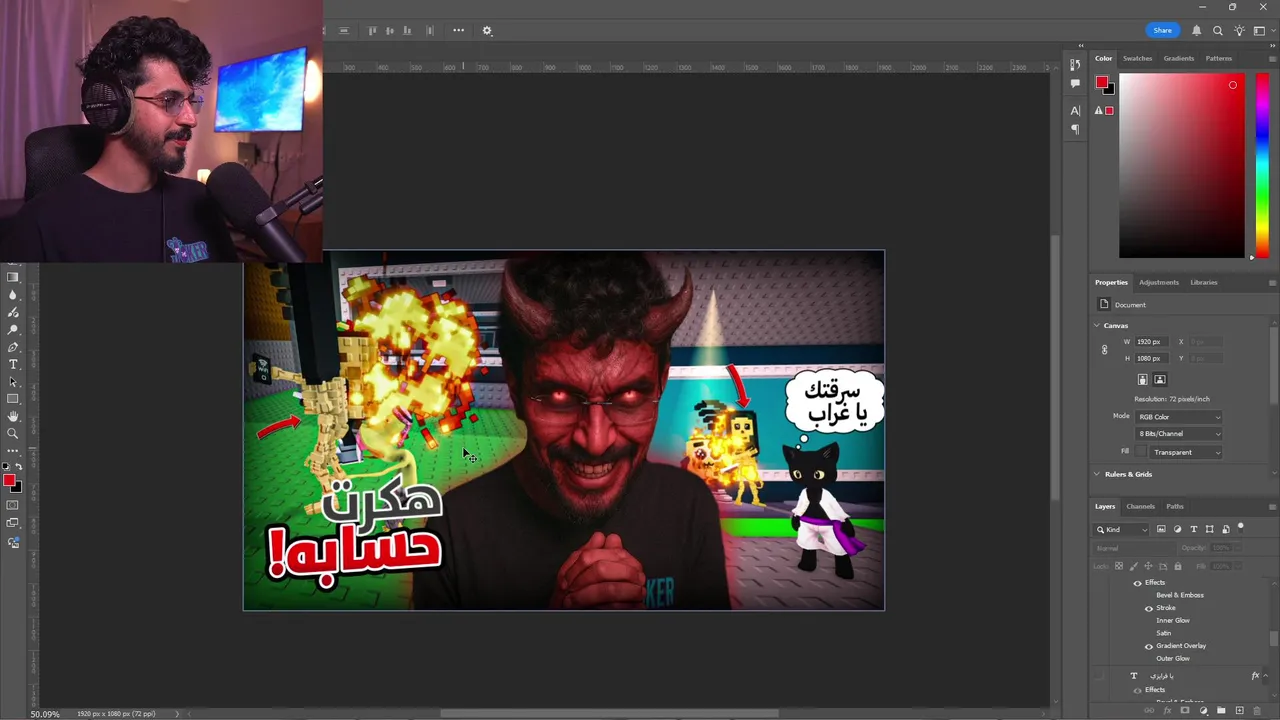Viewport: 1280px width, 720px height.
Task: Hide the Gradient Overlay effect
Action: click(1149, 646)
